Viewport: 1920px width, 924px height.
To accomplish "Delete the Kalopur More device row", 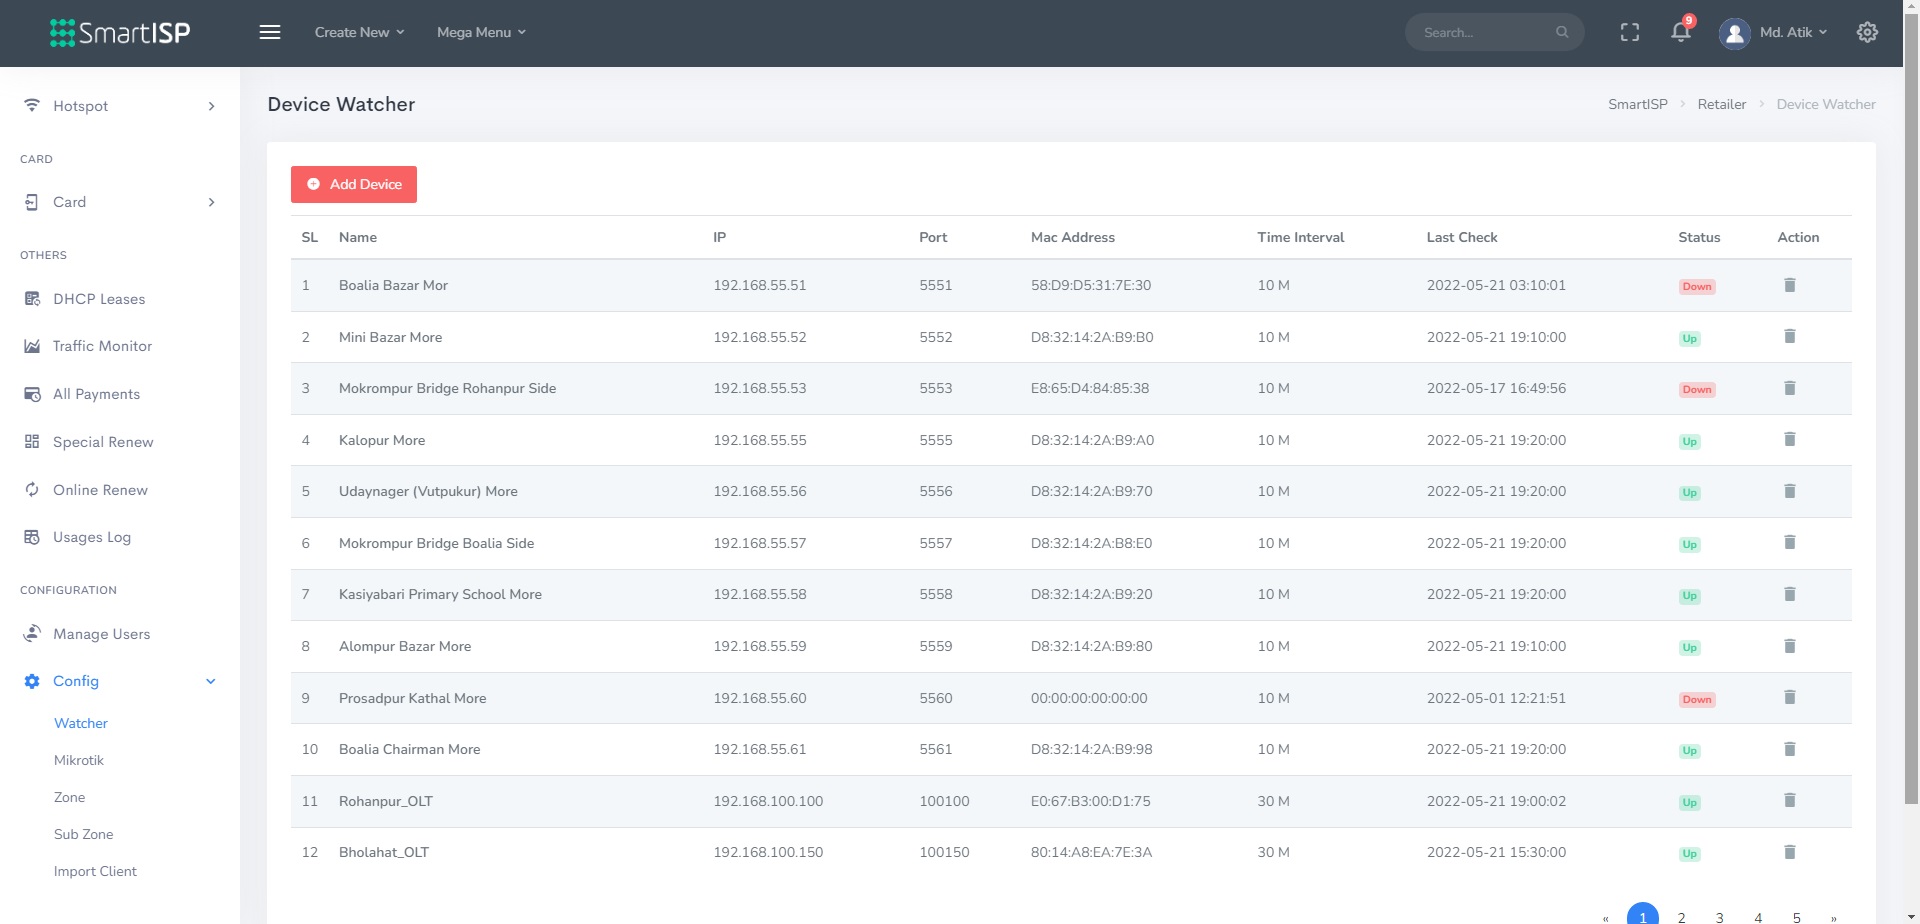I will tap(1789, 440).
